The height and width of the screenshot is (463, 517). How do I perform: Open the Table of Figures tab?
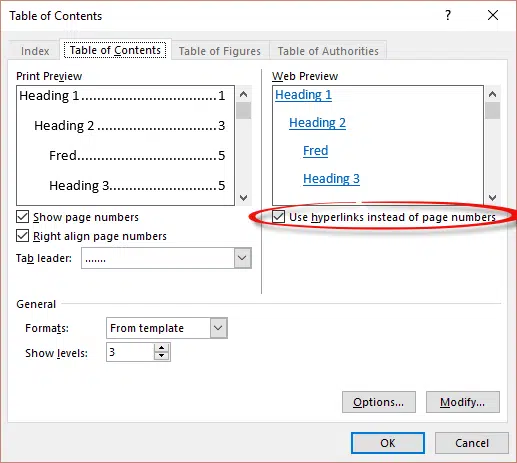click(x=220, y=51)
